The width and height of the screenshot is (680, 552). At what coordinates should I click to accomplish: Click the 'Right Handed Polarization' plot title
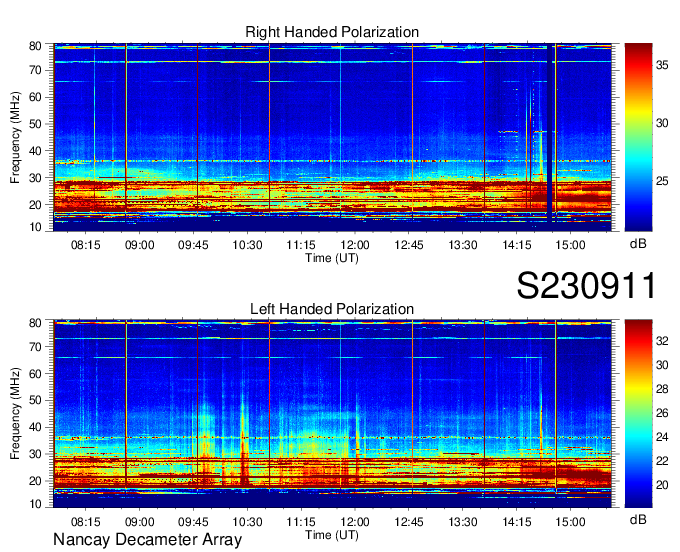click(332, 32)
